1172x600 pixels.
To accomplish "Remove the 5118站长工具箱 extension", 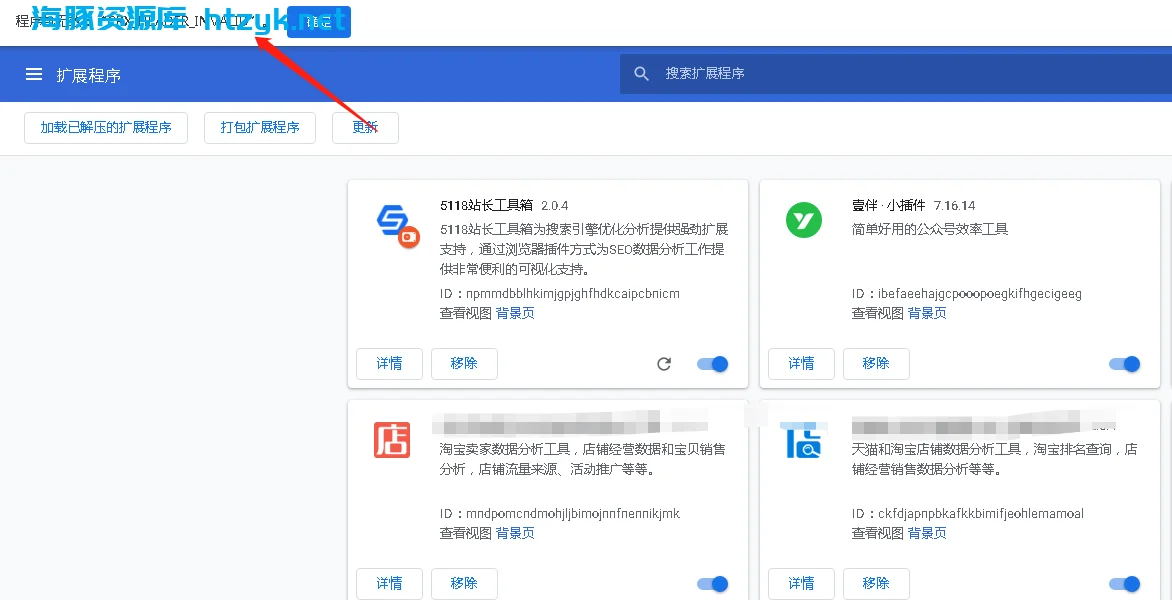I will point(464,364).
